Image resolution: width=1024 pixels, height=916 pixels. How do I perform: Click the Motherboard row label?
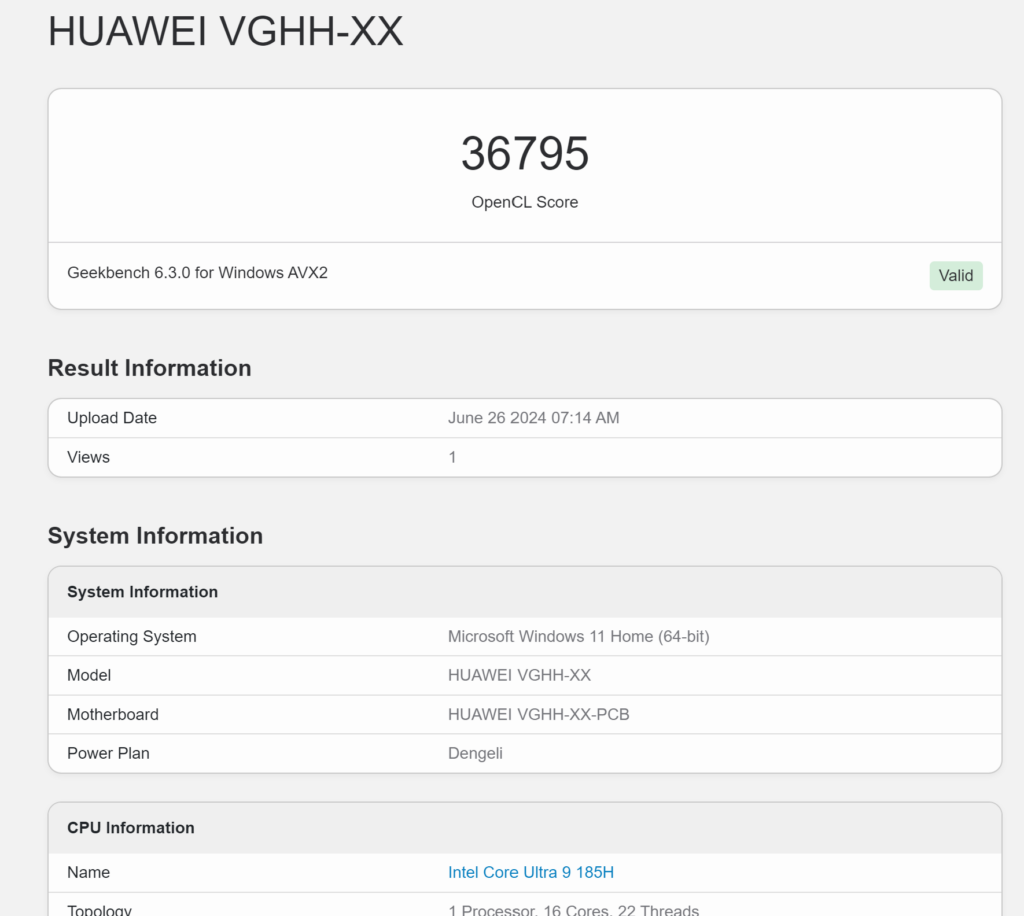[112, 714]
